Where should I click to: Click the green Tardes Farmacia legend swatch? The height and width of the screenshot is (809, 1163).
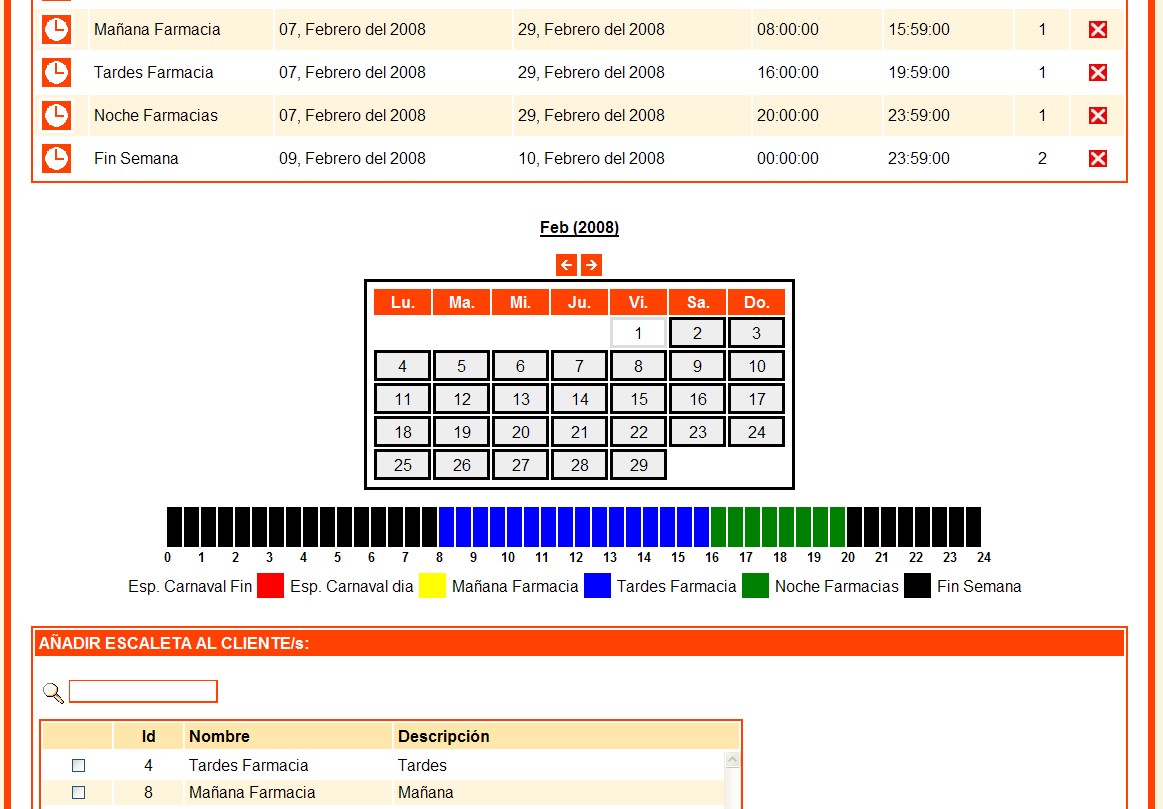pyautogui.click(x=755, y=586)
